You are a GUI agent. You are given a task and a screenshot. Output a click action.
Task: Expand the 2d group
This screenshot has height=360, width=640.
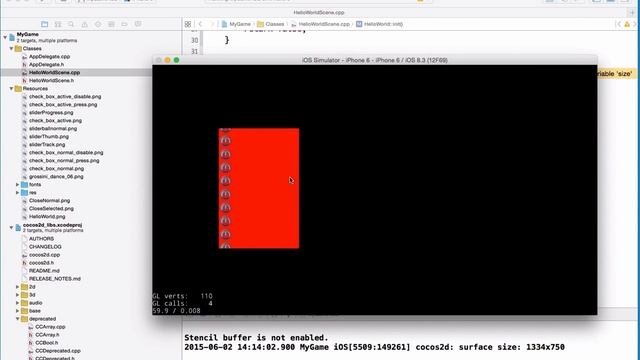pos(18,287)
